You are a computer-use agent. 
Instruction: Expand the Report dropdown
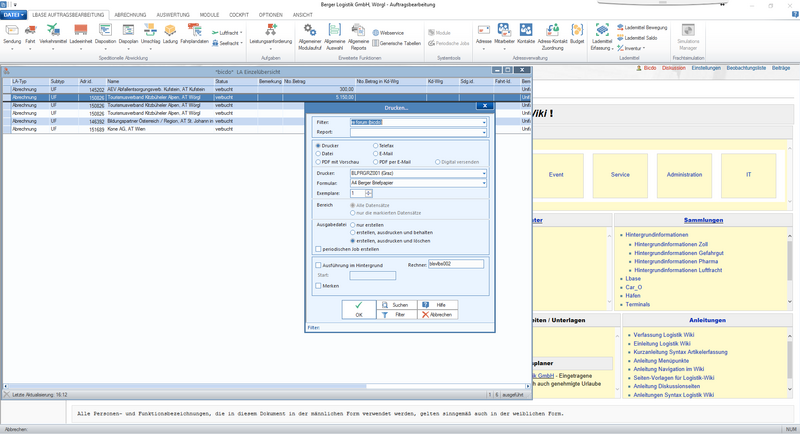click(484, 133)
